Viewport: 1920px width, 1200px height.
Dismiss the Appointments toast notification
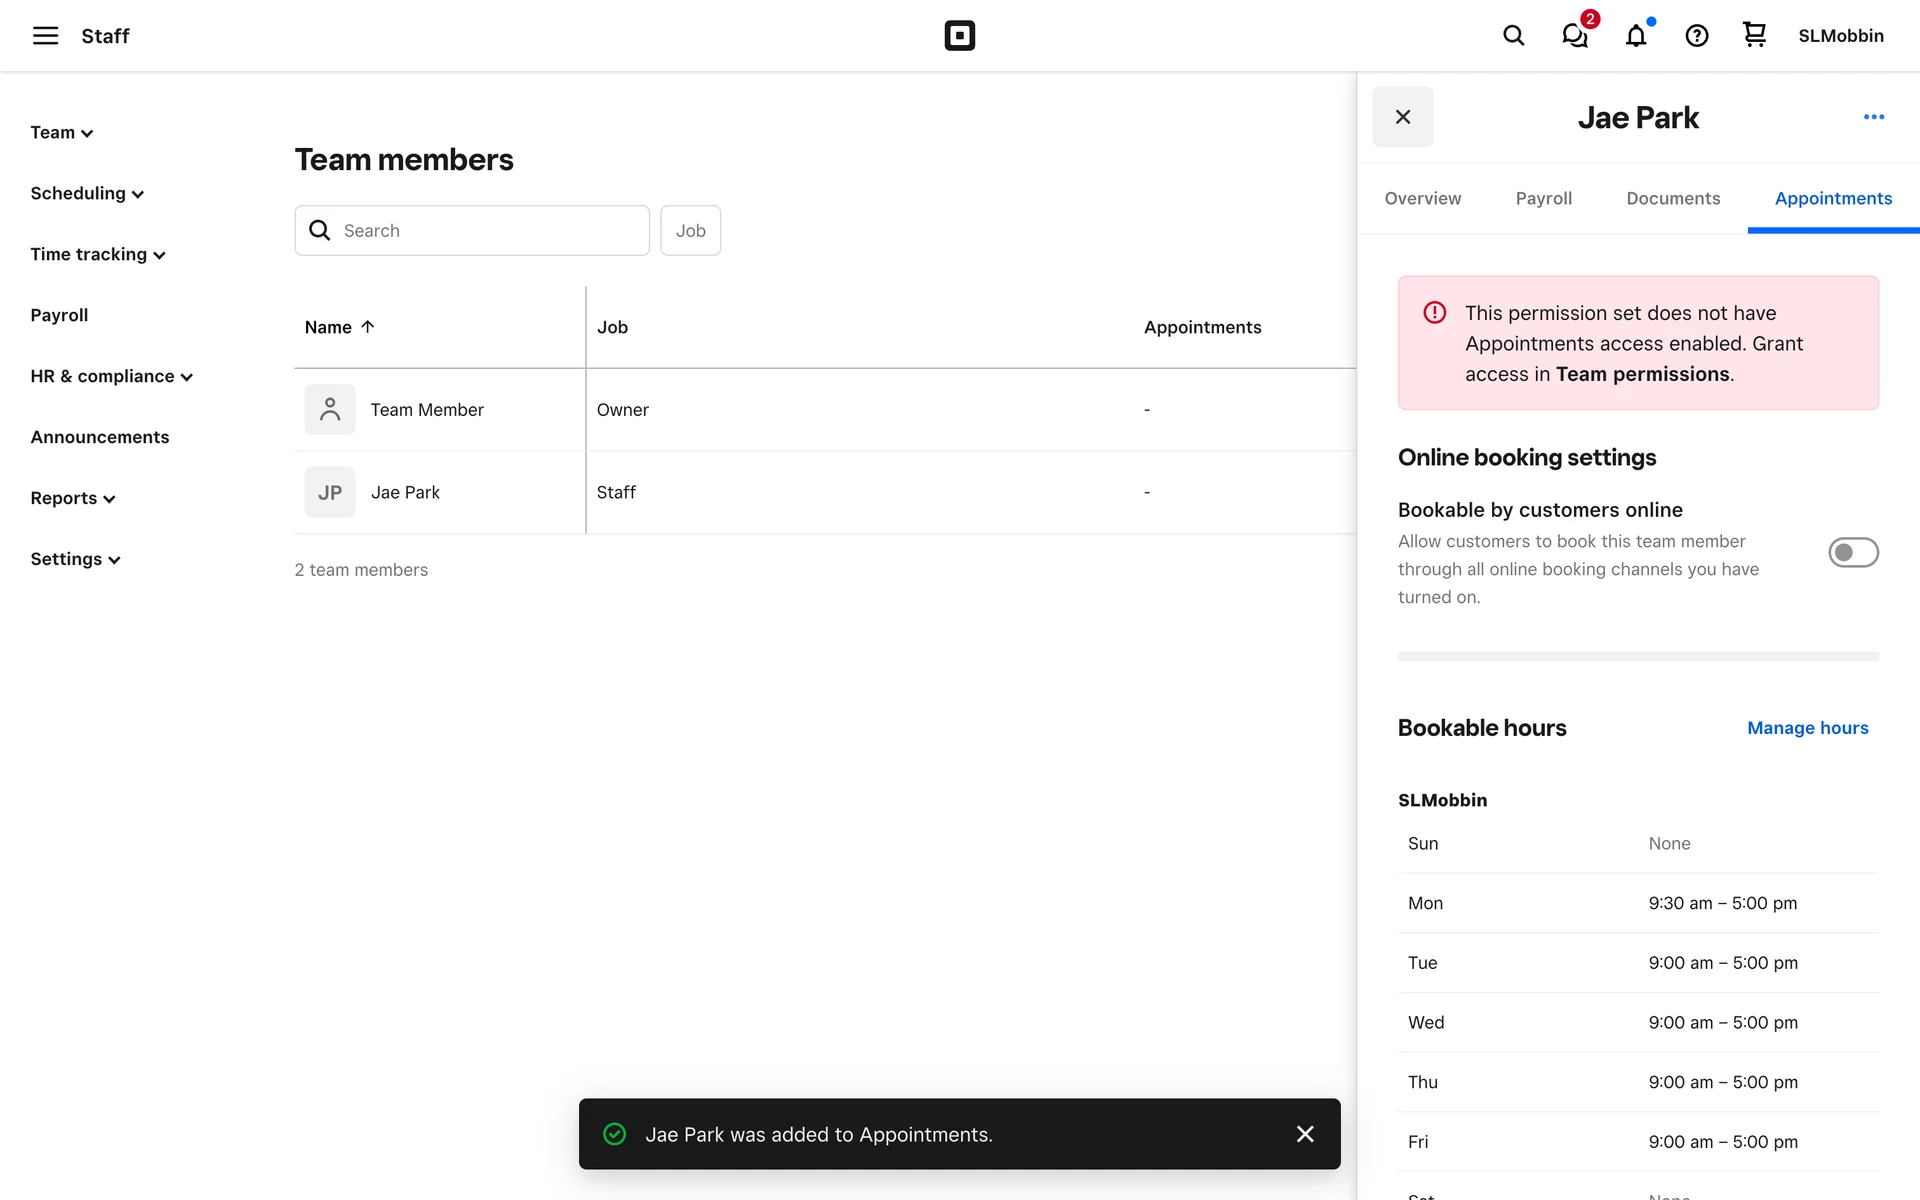[1305, 1134]
